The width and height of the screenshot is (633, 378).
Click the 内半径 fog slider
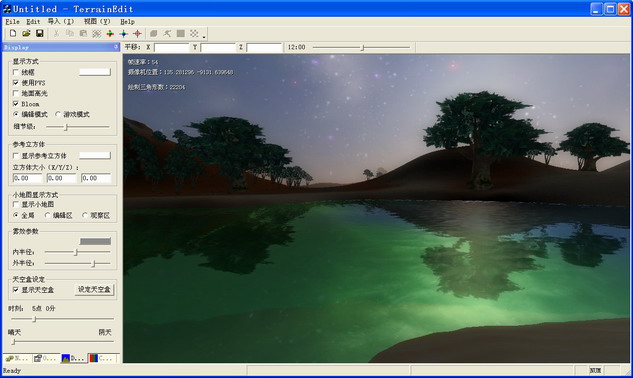coord(78,252)
